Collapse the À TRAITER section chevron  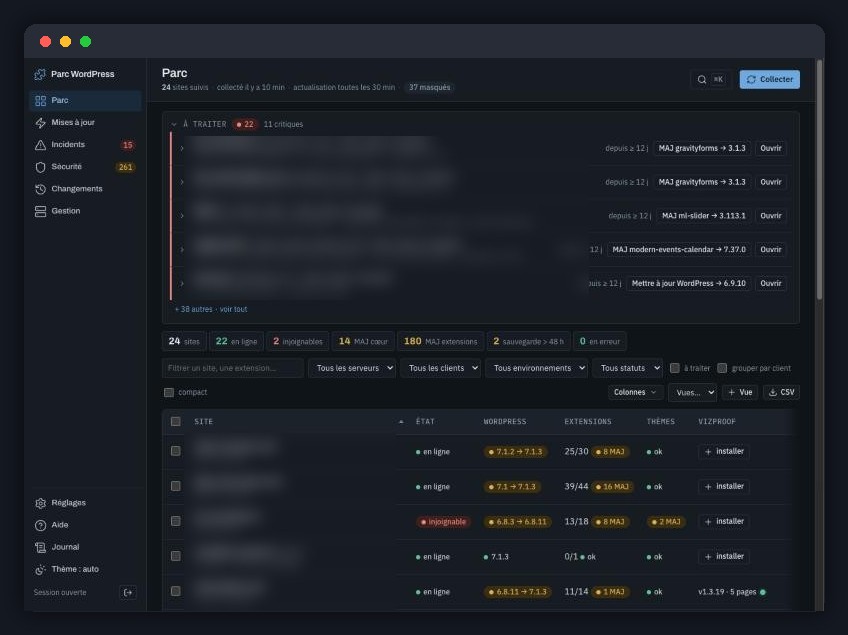click(174, 124)
